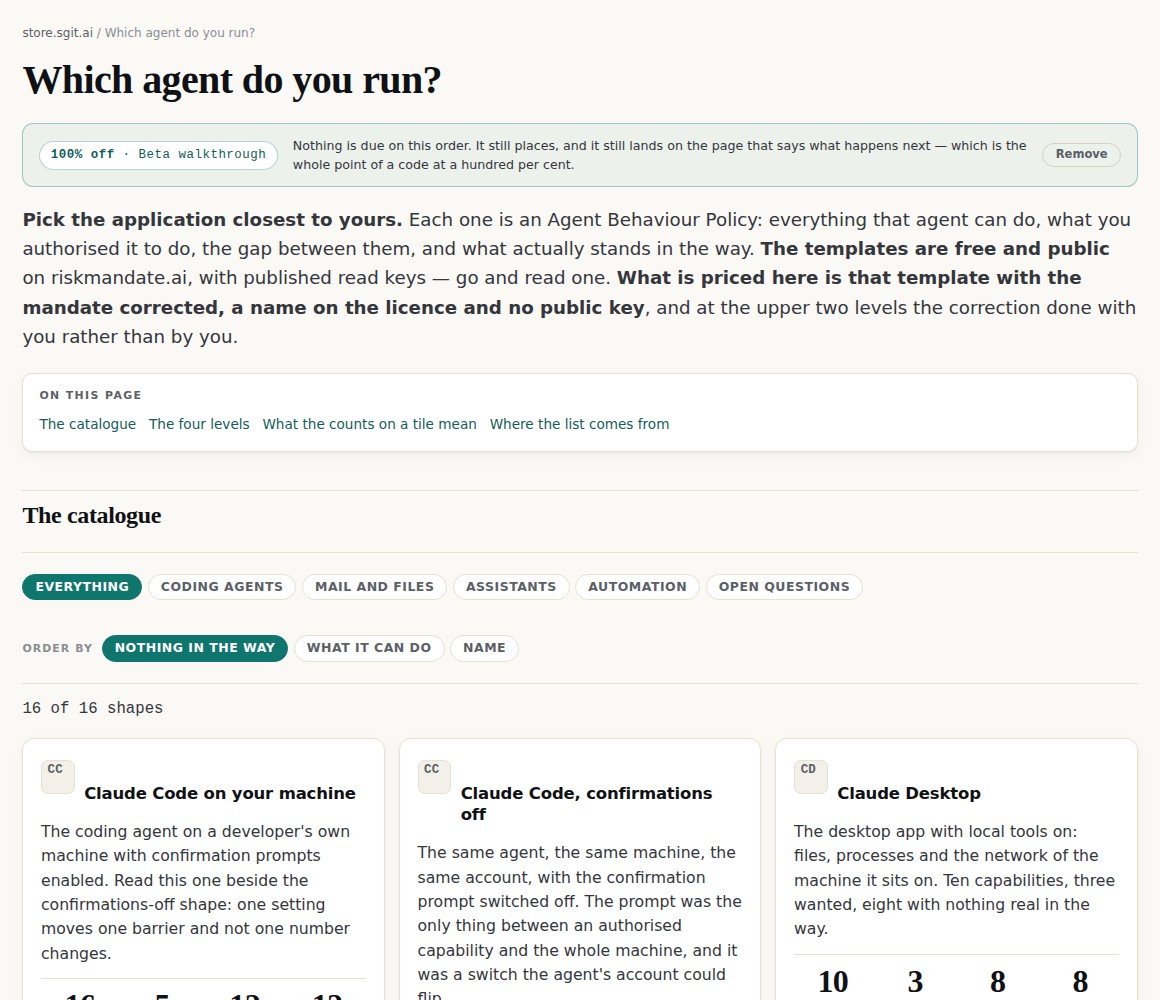1160x1000 pixels.
Task: Click The catalogue section heading
Action: pos(92,516)
